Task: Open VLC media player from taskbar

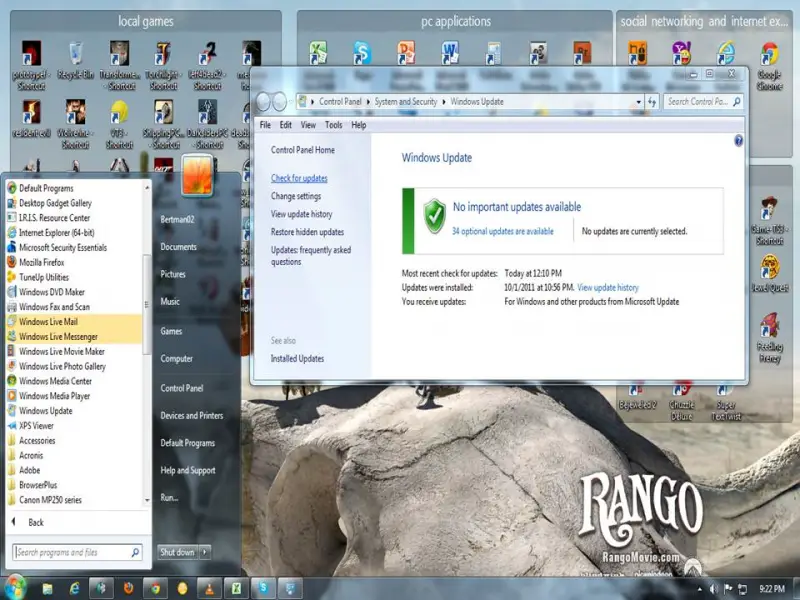Action: (209, 588)
